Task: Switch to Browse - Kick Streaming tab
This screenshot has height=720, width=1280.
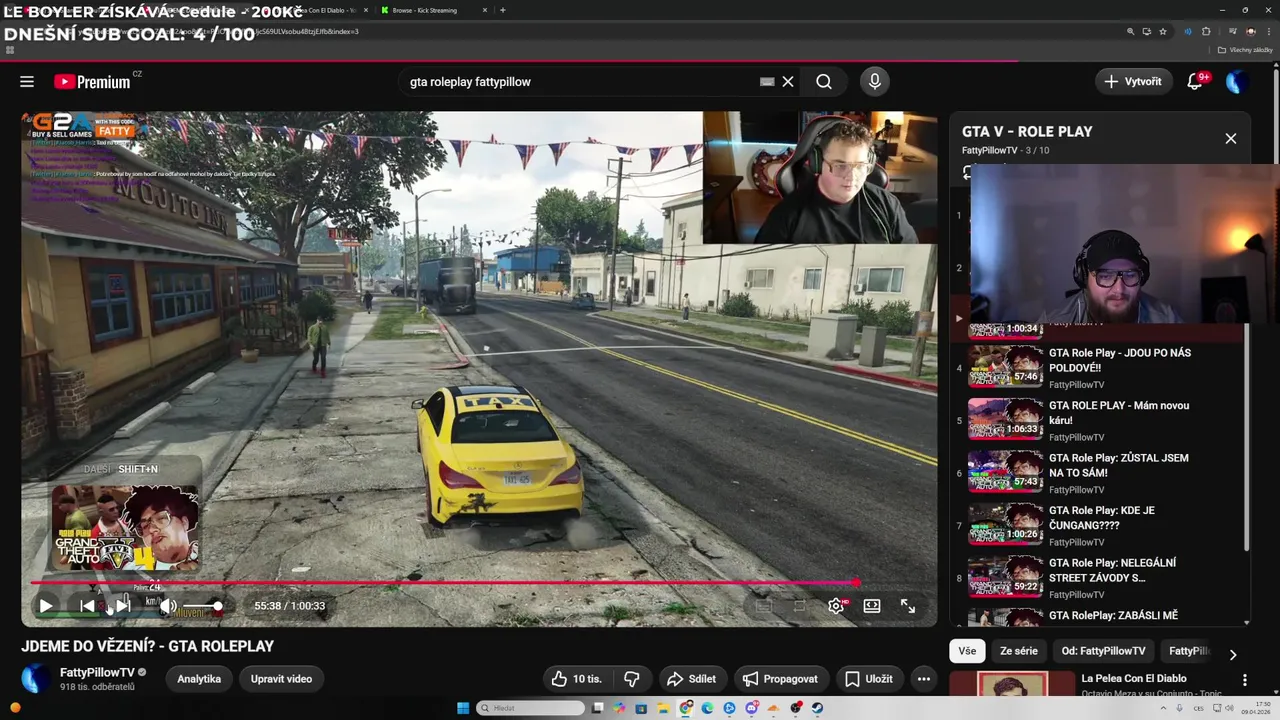Action: [424, 10]
